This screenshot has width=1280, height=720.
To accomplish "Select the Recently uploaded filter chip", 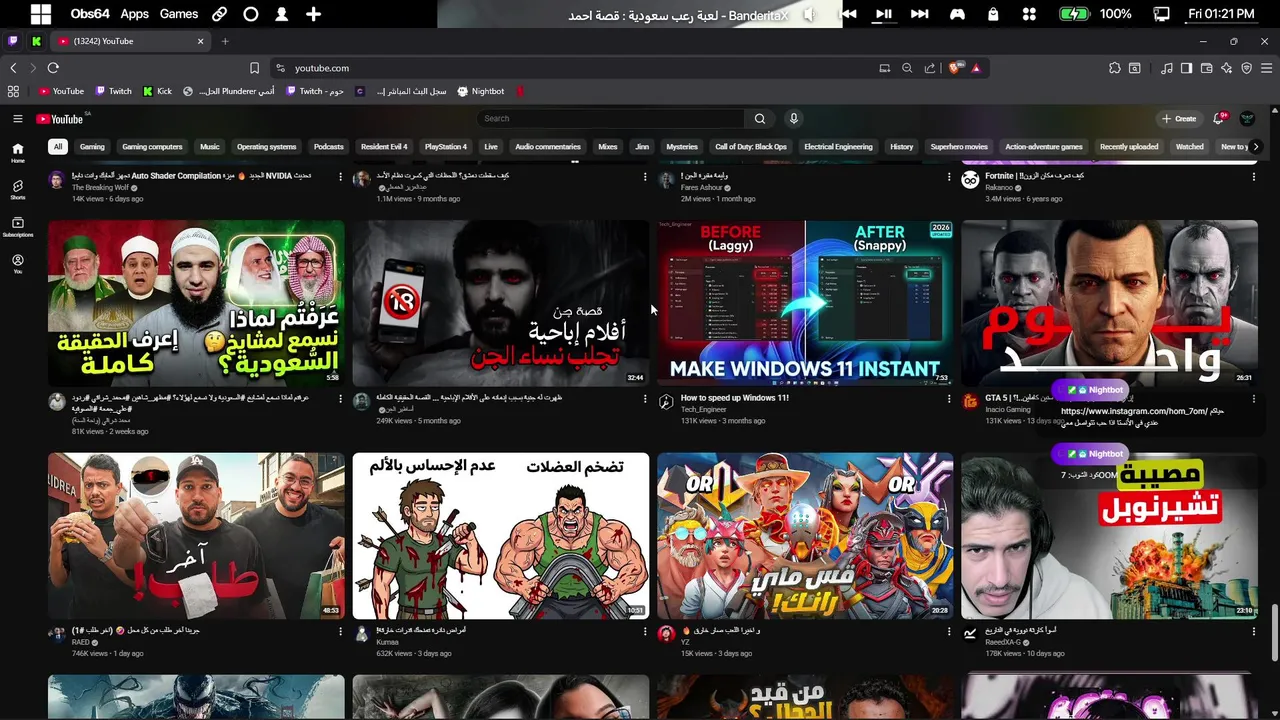I will coord(1129,147).
